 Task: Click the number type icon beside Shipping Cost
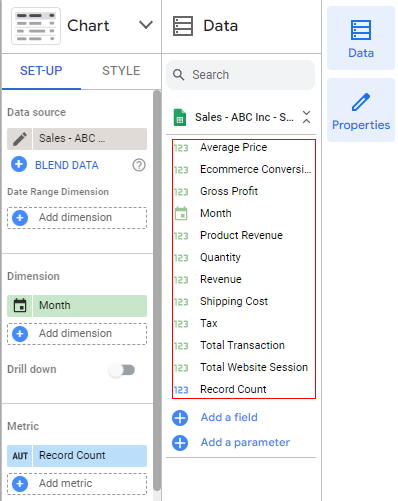181,302
